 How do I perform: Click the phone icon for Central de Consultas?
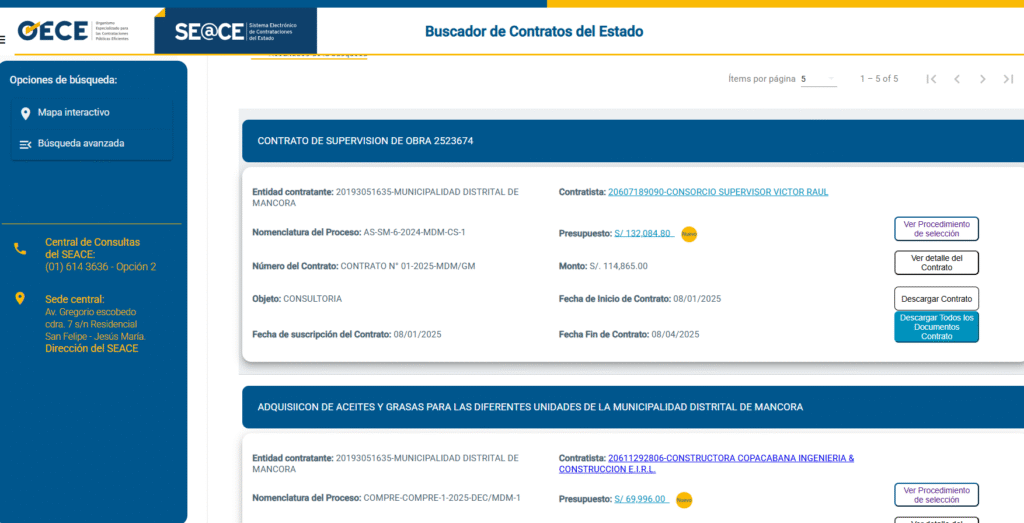[20, 249]
